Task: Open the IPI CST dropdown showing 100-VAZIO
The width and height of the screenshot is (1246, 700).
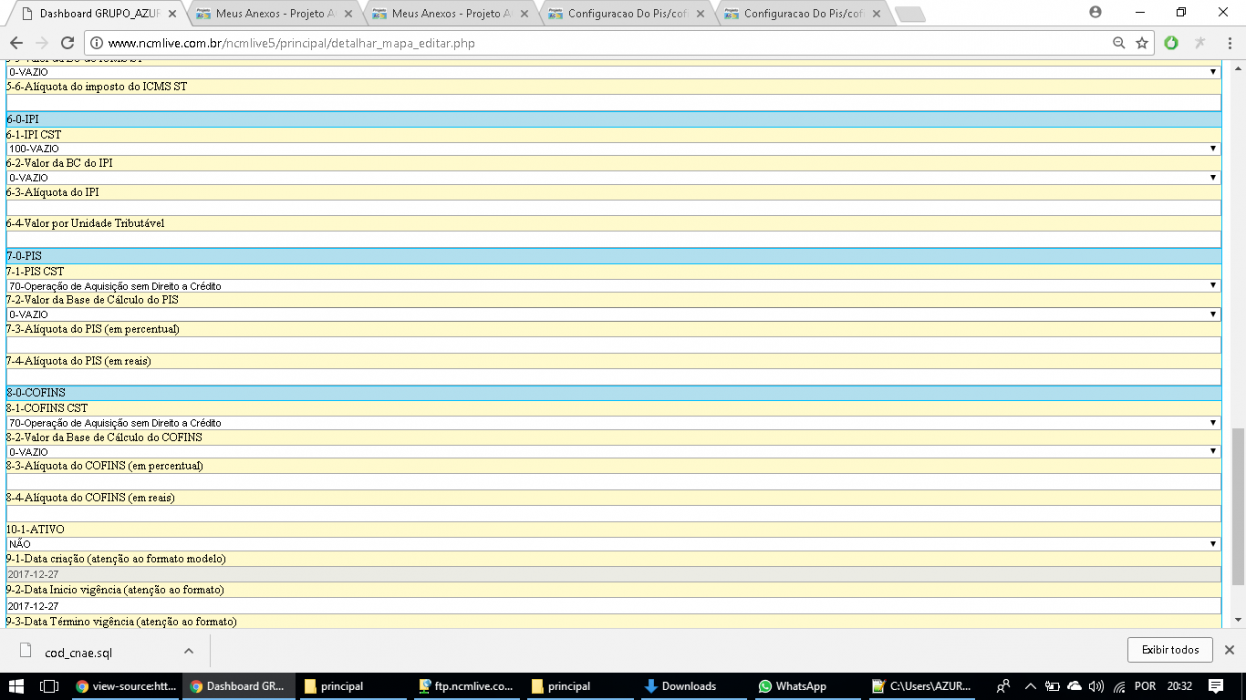Action: pos(613,149)
